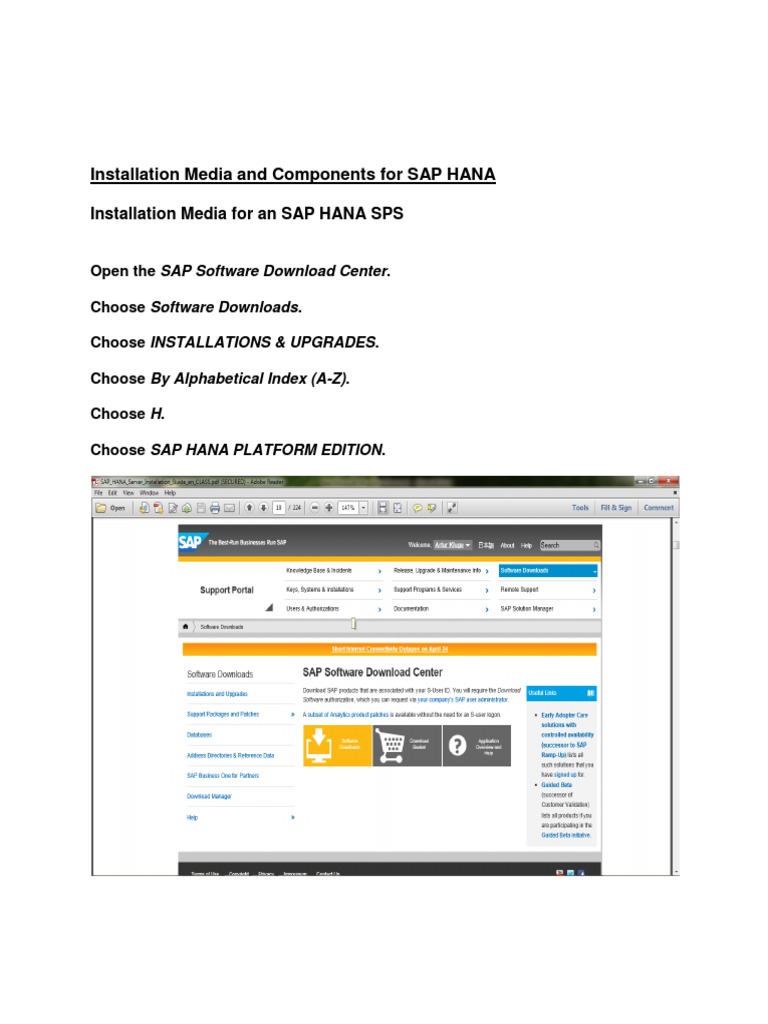
Task: Click the Support Portal collapse triangle
Action: tap(268, 608)
